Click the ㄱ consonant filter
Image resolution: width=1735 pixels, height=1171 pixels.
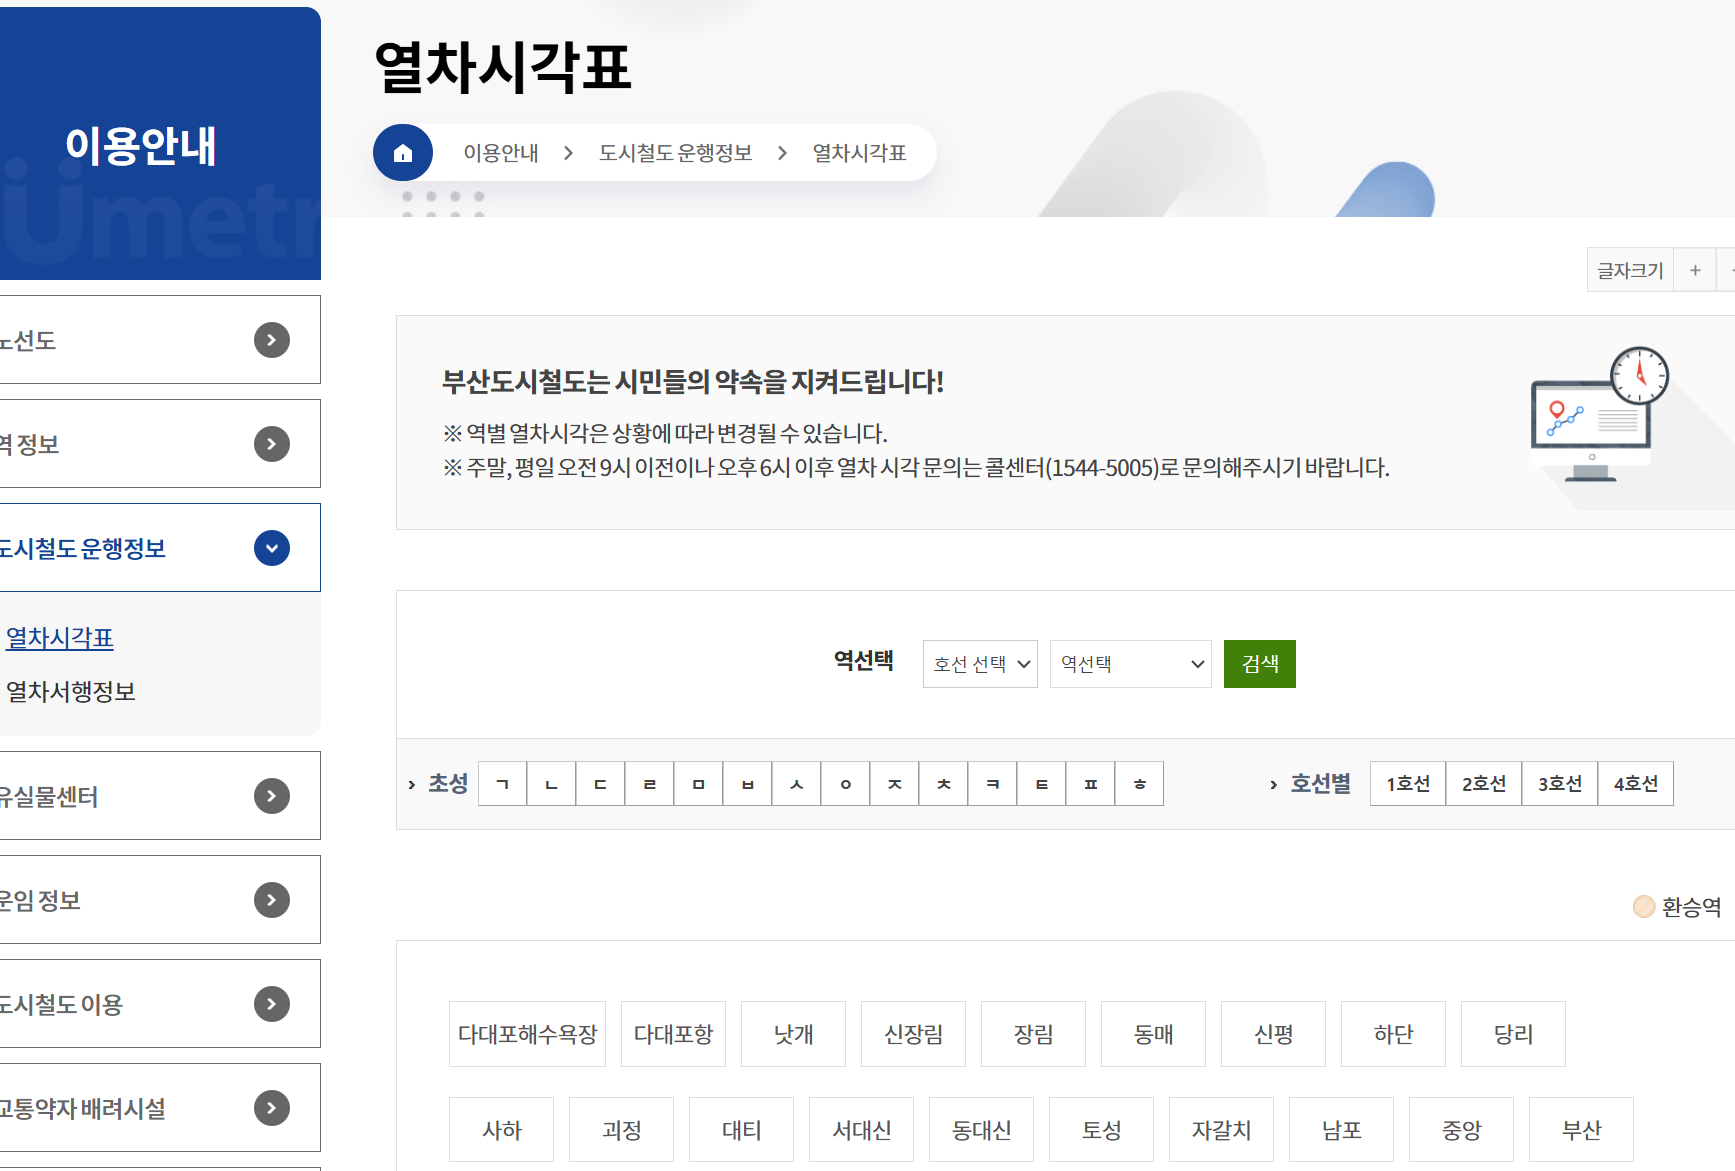(x=502, y=783)
